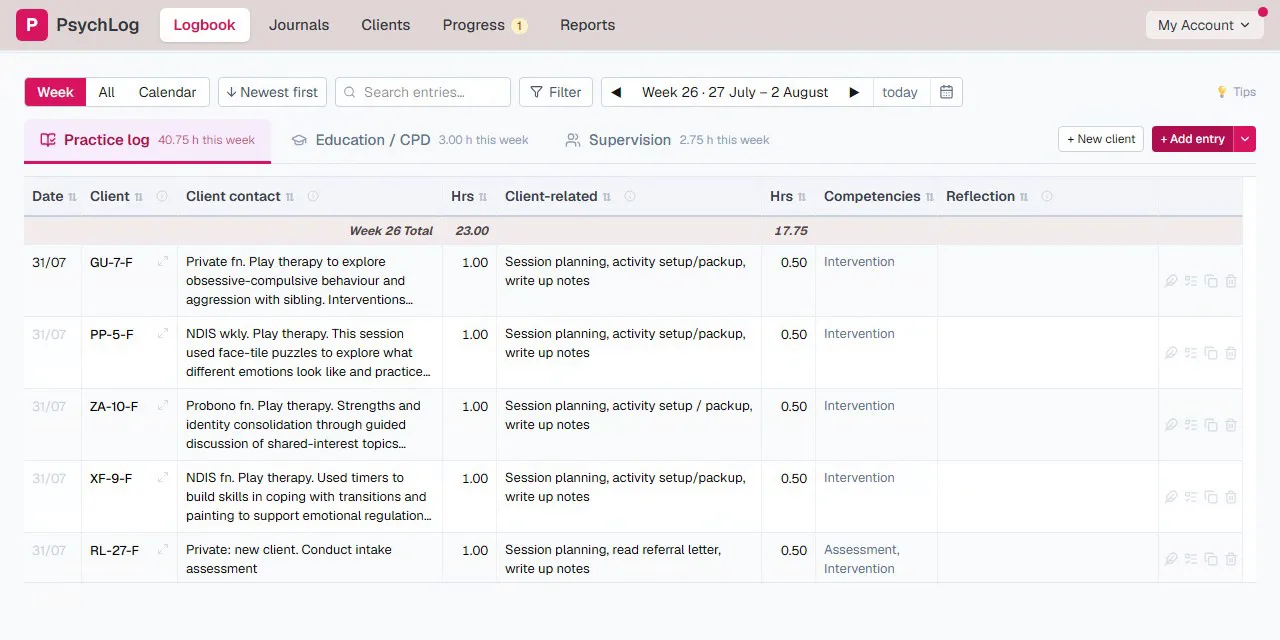Click info icon beside Client-related column
The image size is (1280, 640).
pos(630,196)
